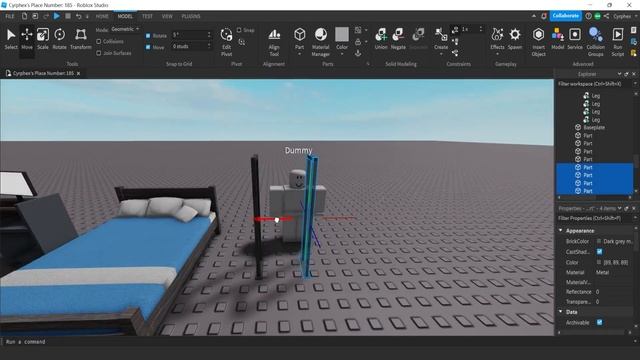Uncheck the CastShadow property checkbox
The width and height of the screenshot is (640, 360).
pos(599,251)
